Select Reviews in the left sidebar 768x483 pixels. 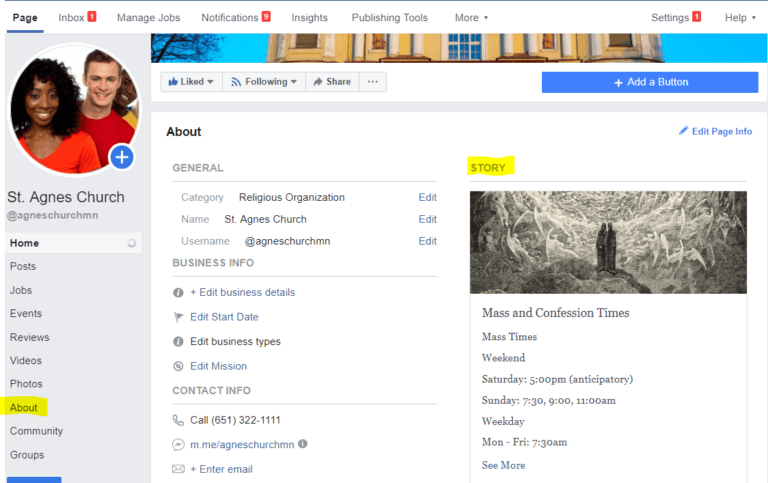29,337
